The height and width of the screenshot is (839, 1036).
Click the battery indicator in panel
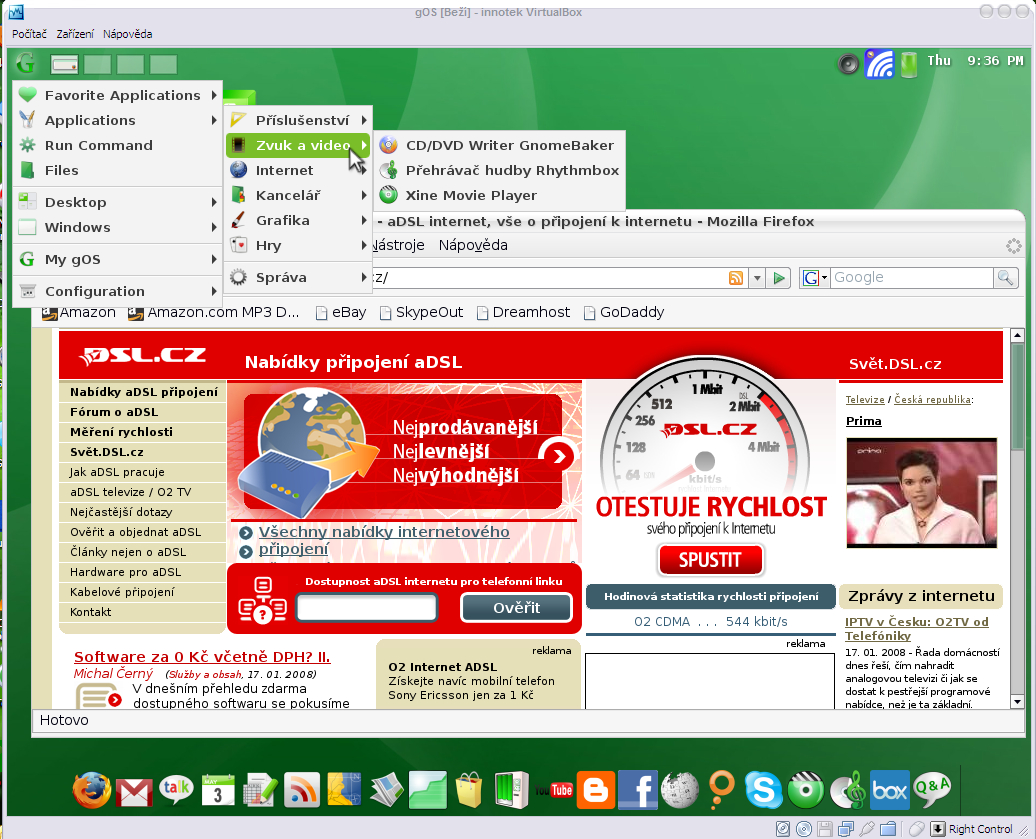909,64
